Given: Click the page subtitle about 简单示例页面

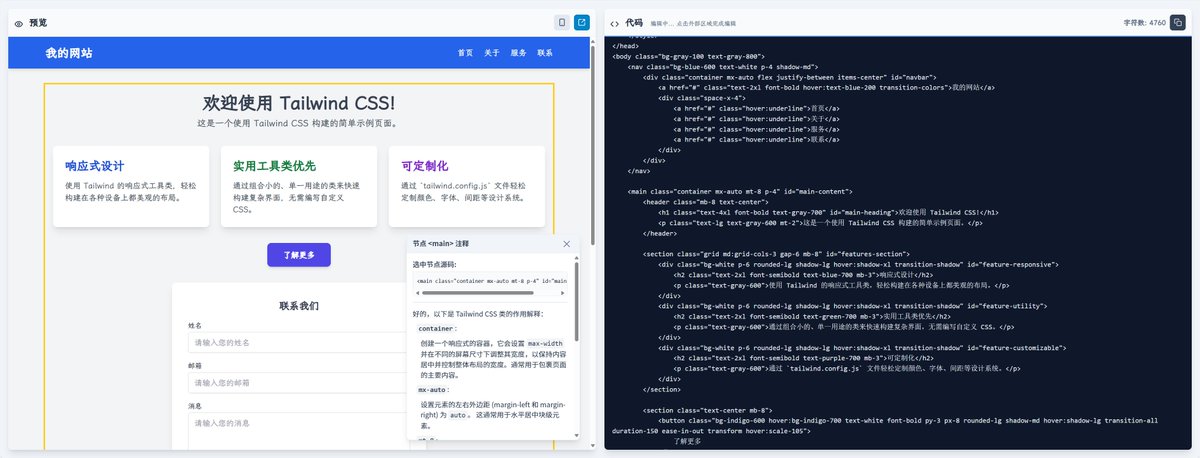Looking at the screenshot, I should pos(299,124).
